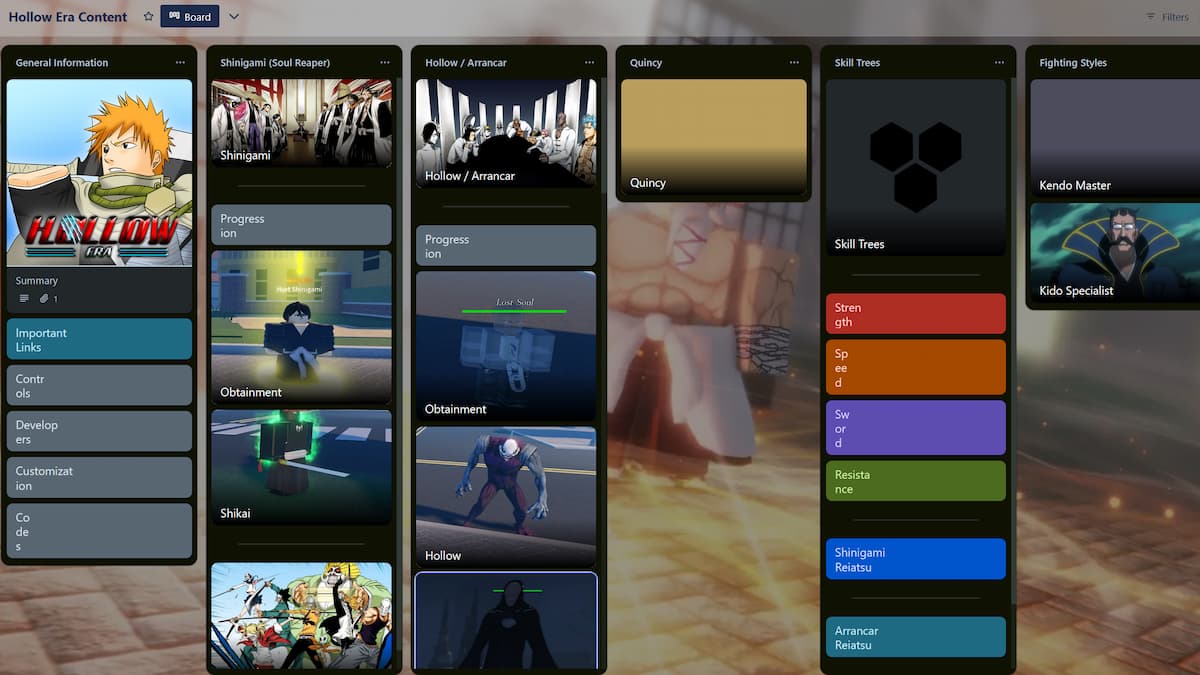This screenshot has height=675, width=1200.
Task: Select the red Strength card
Action: [915, 313]
